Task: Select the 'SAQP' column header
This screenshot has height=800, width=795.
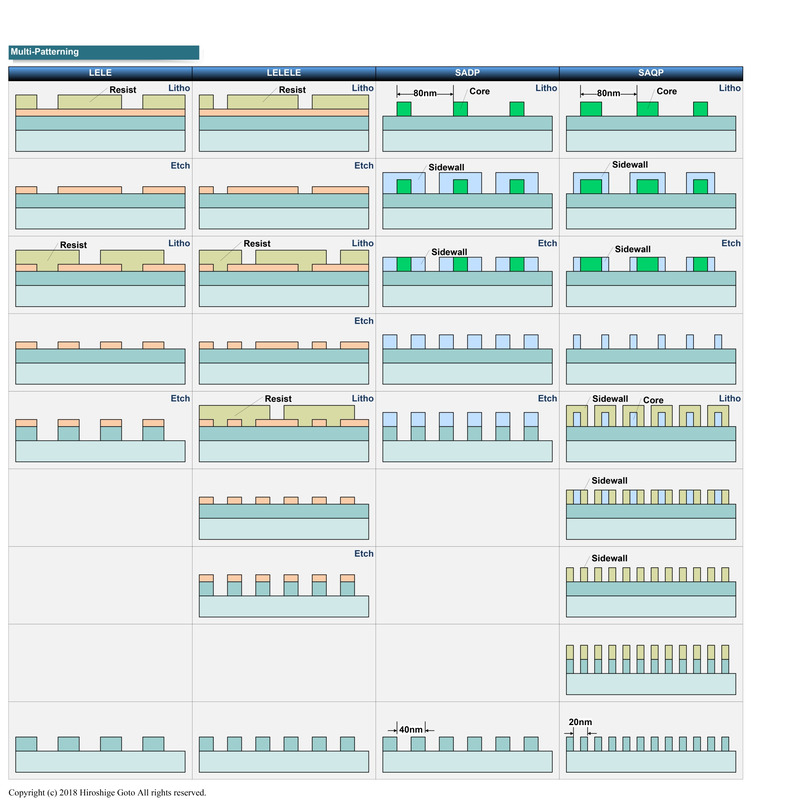Action: (651, 73)
